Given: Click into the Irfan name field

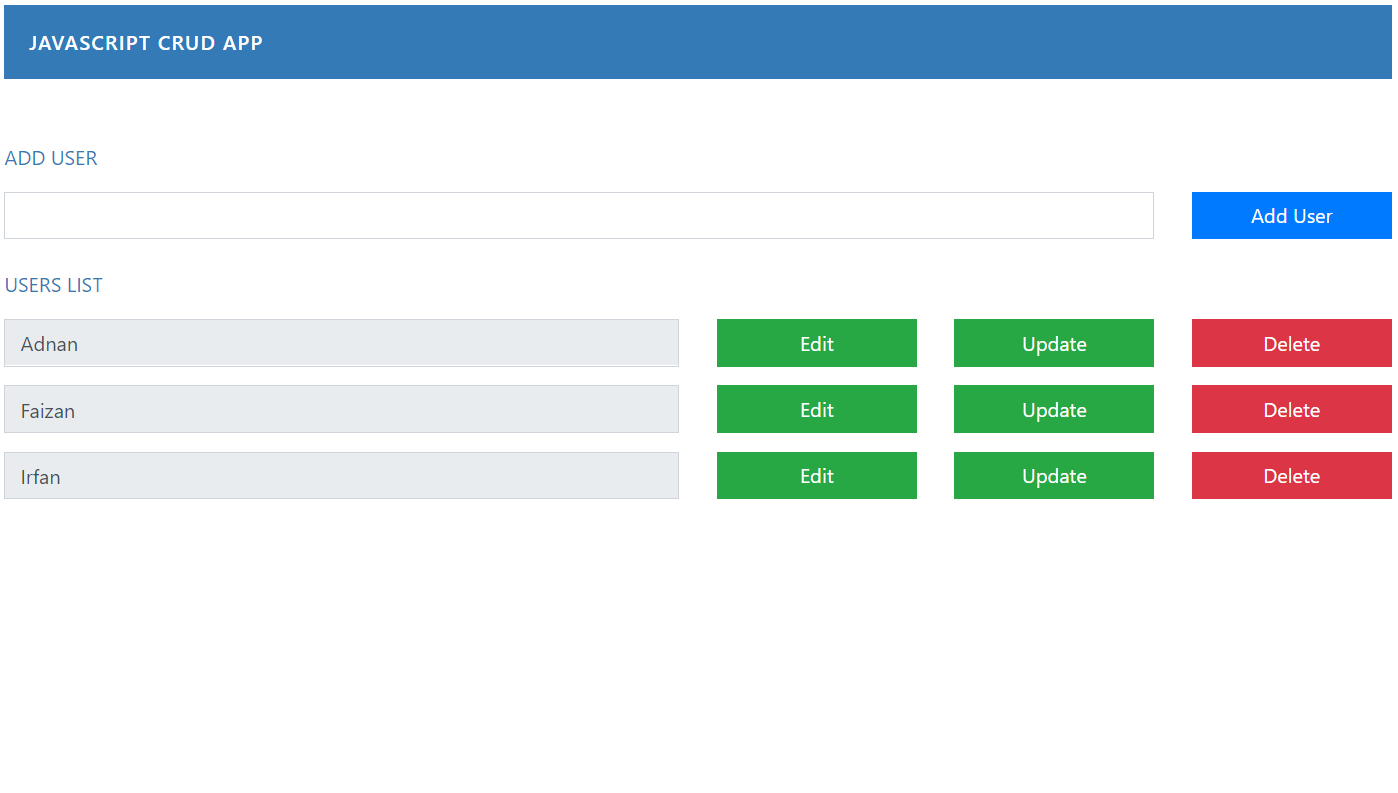Looking at the screenshot, I should [x=341, y=475].
